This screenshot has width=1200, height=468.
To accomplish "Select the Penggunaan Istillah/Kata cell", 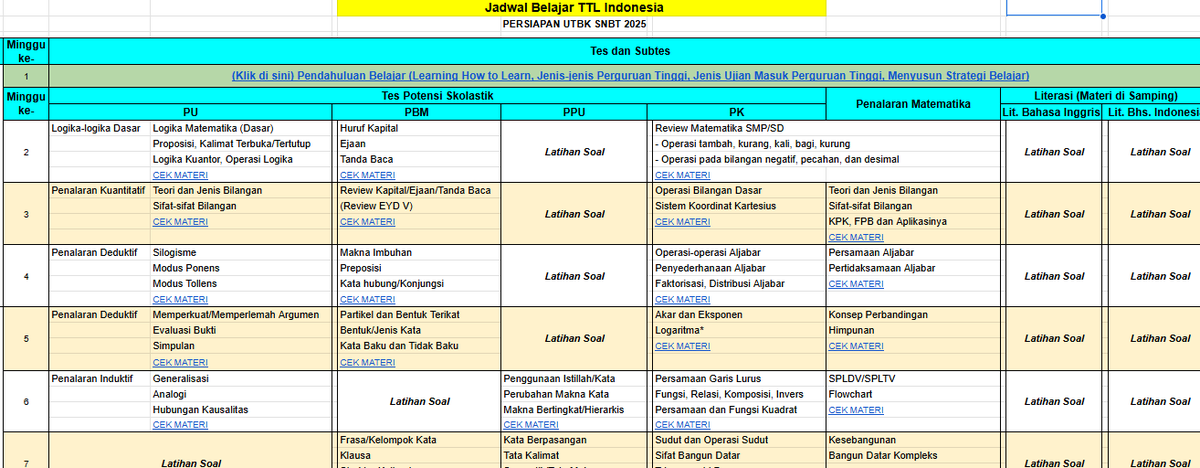I will click(575, 379).
